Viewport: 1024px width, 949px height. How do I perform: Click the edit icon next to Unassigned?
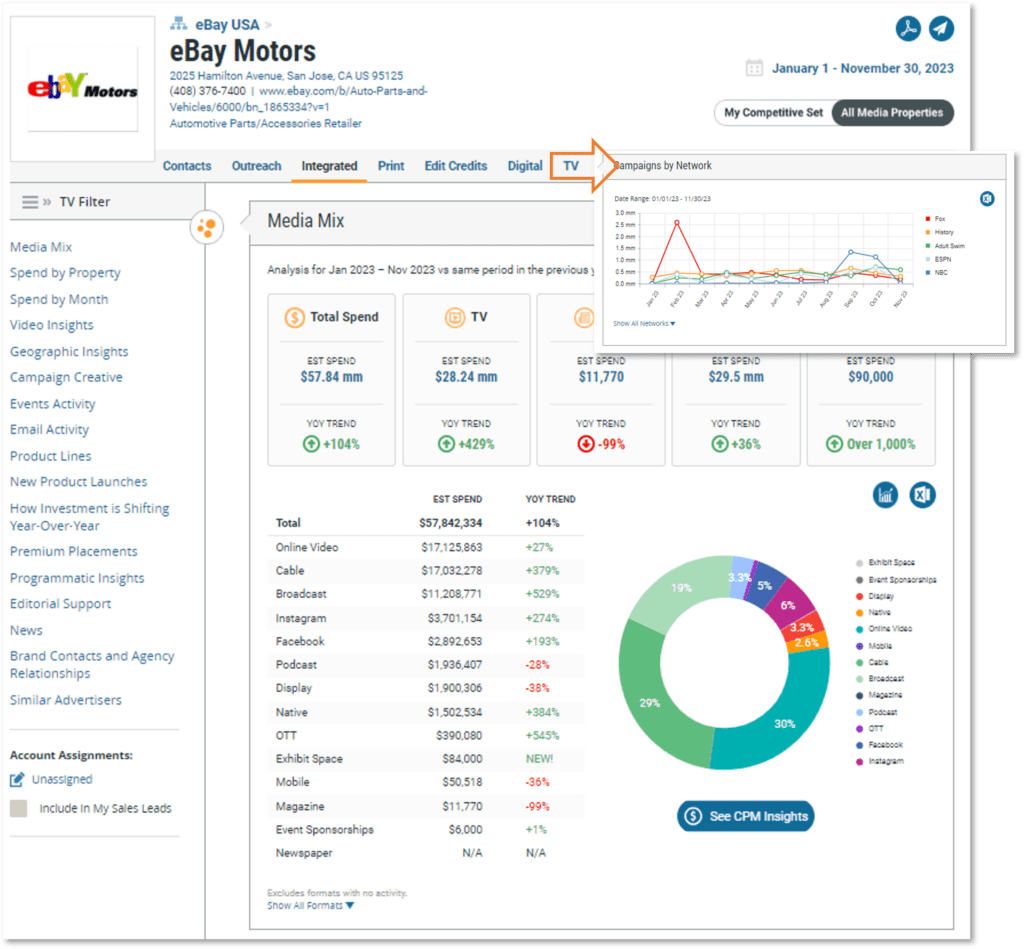[17, 779]
